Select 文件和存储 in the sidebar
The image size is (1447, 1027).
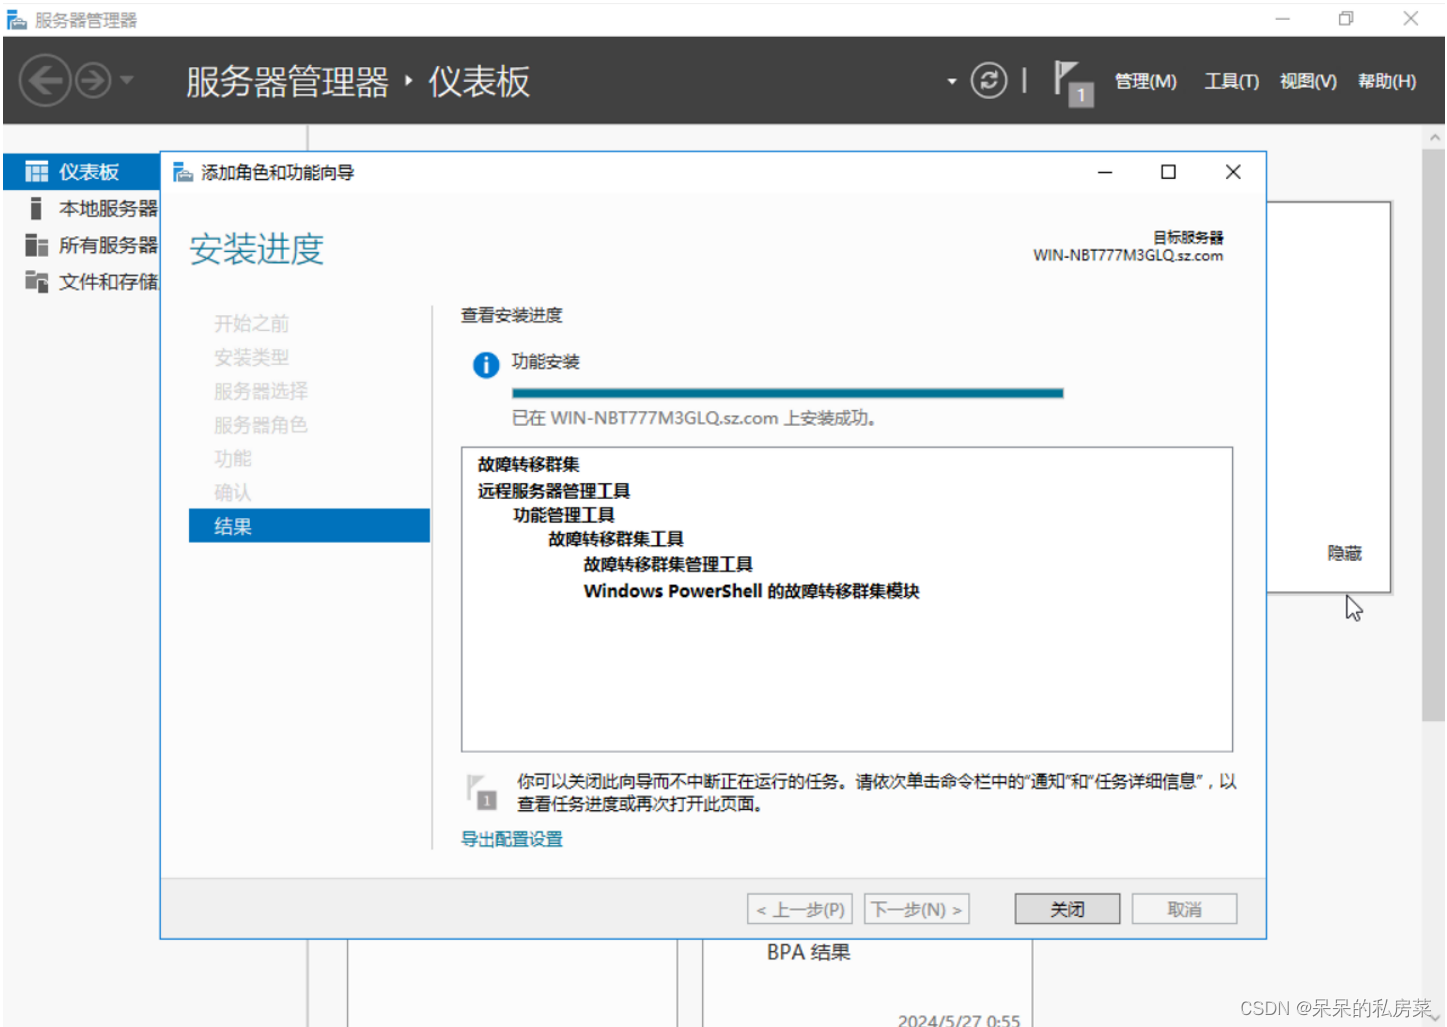82,282
